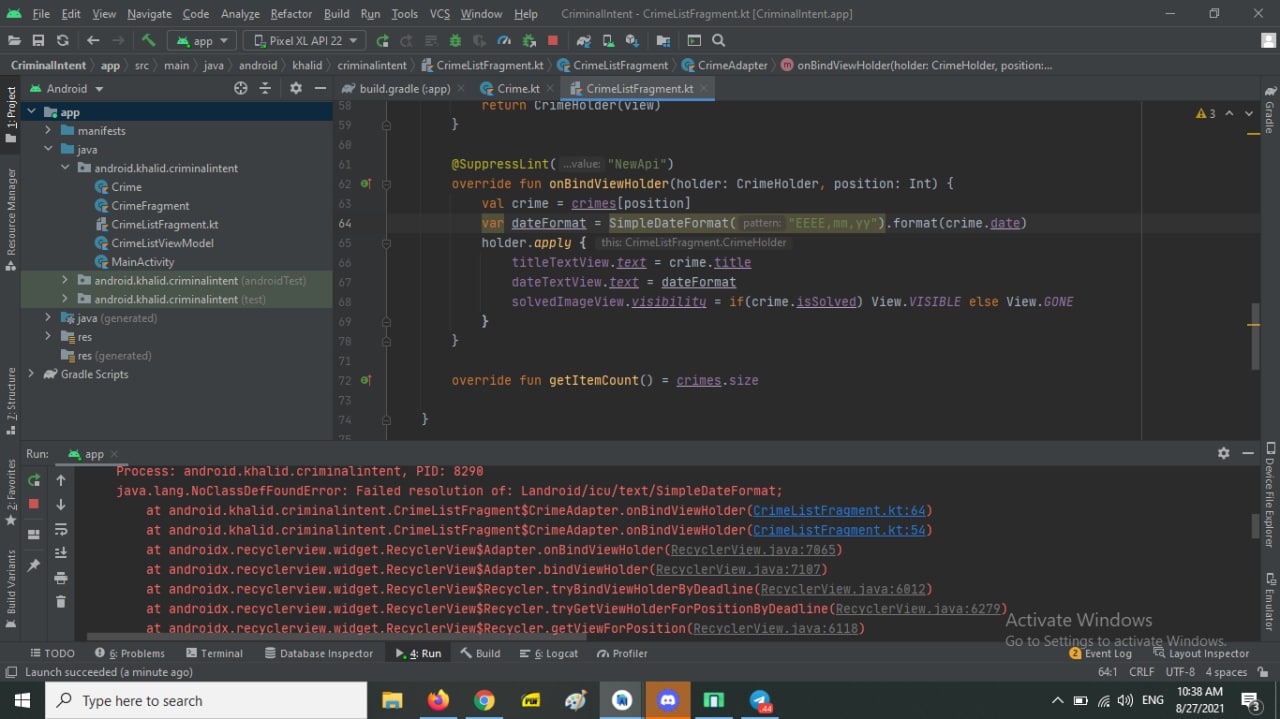Collapse the java folder
The width and height of the screenshot is (1280, 719).
click(48, 150)
